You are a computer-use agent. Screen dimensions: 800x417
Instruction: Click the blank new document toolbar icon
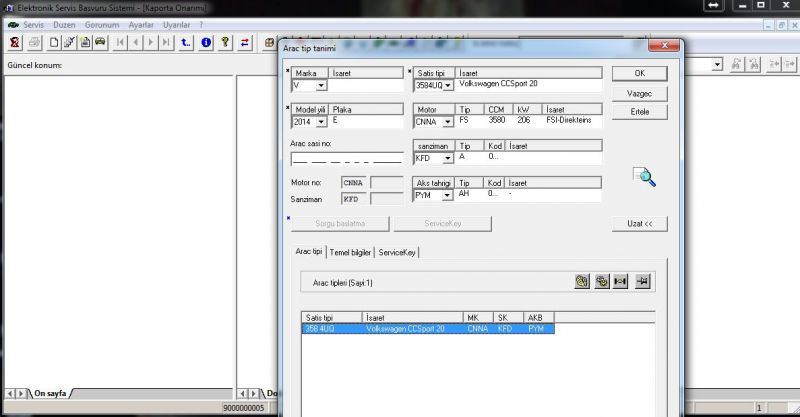point(54,42)
